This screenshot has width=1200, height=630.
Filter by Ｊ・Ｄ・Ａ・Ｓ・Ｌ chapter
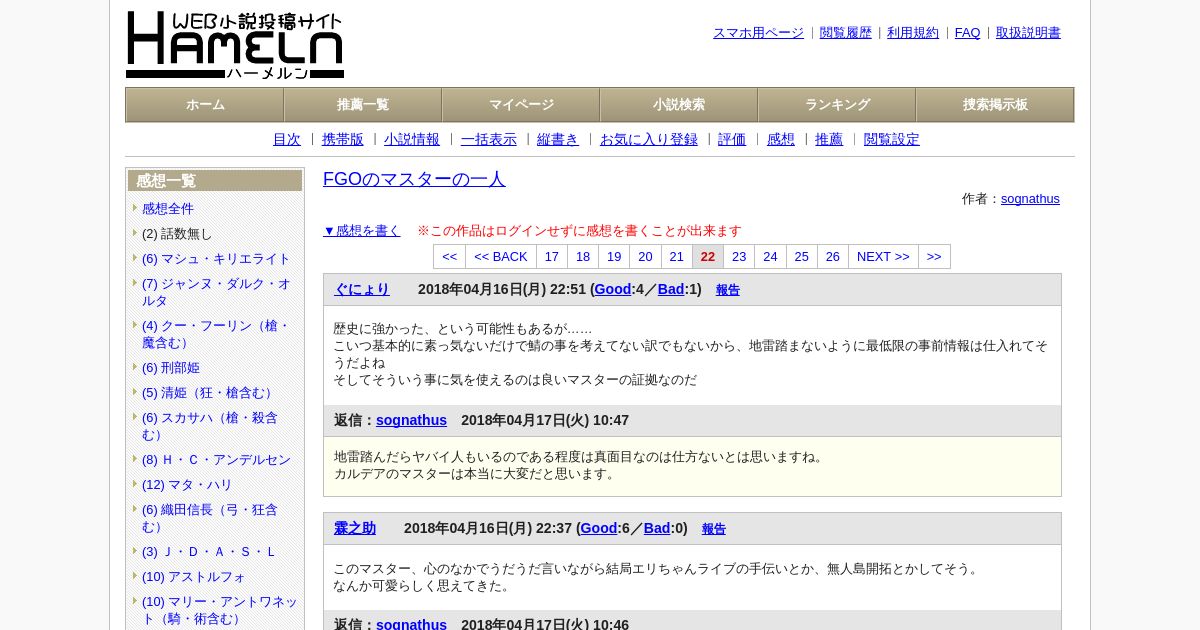click(208, 551)
